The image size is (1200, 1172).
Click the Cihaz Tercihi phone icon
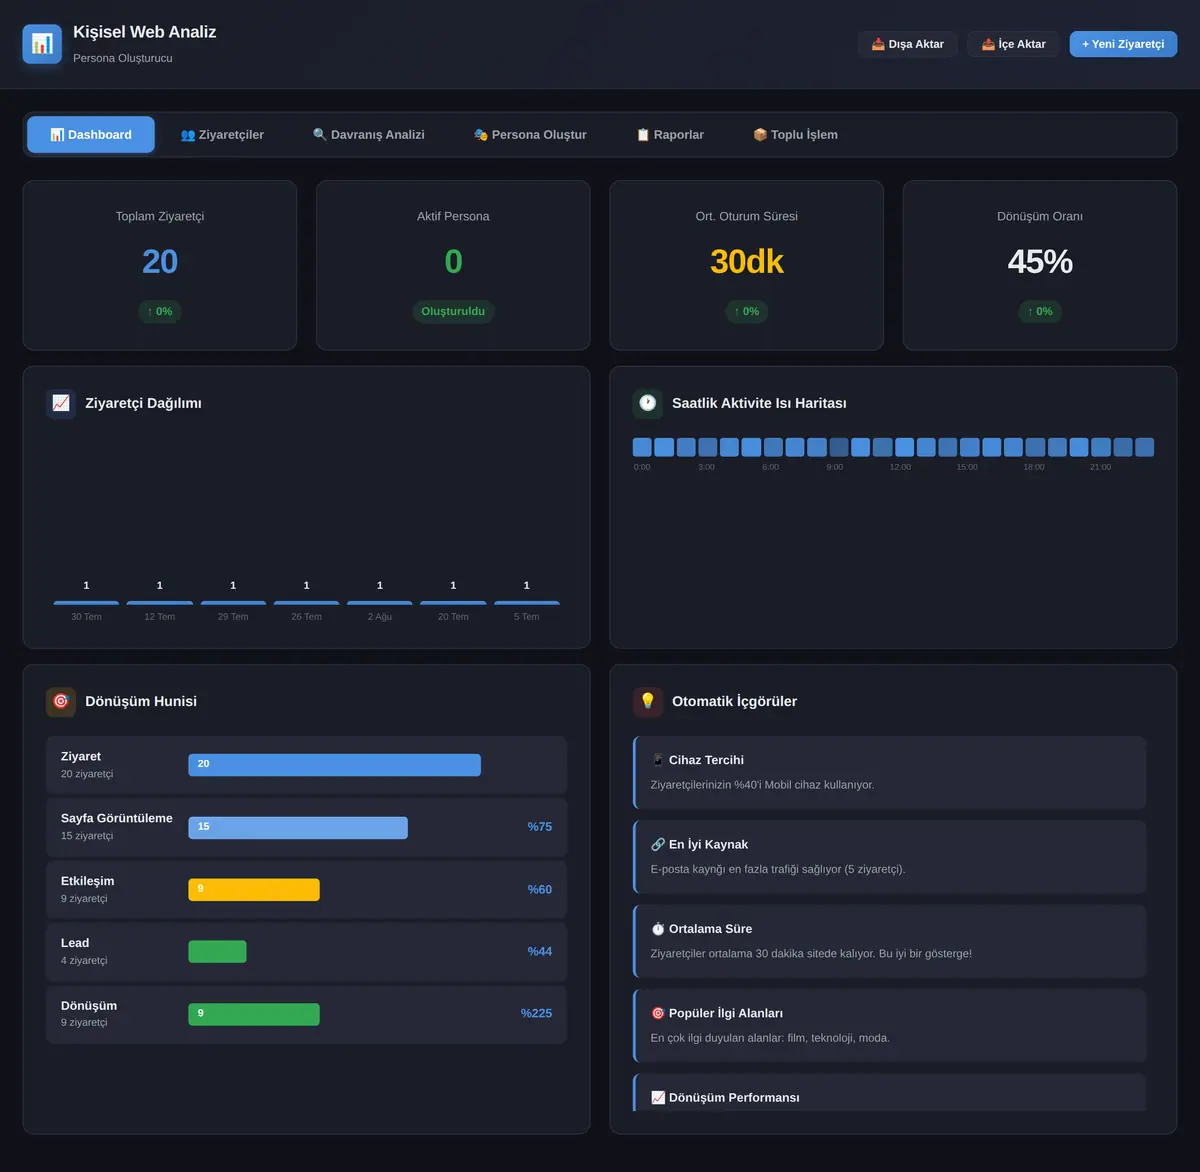point(658,760)
